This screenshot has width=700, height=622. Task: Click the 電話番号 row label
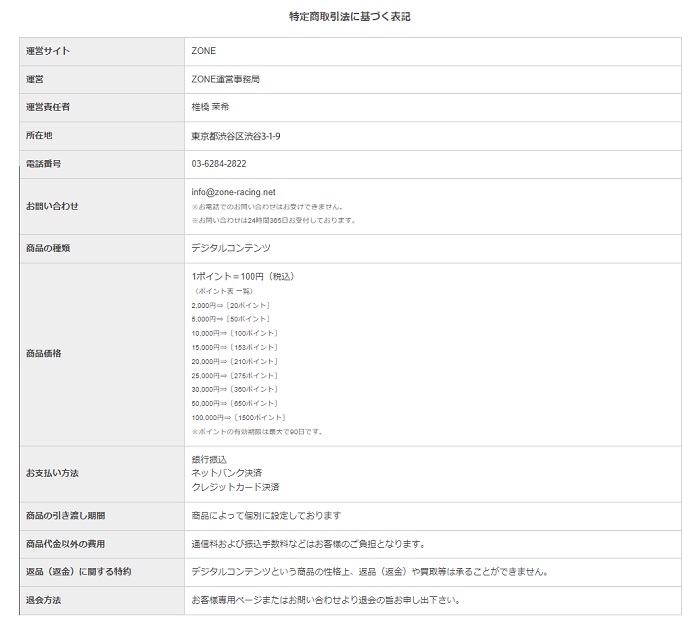43,163
